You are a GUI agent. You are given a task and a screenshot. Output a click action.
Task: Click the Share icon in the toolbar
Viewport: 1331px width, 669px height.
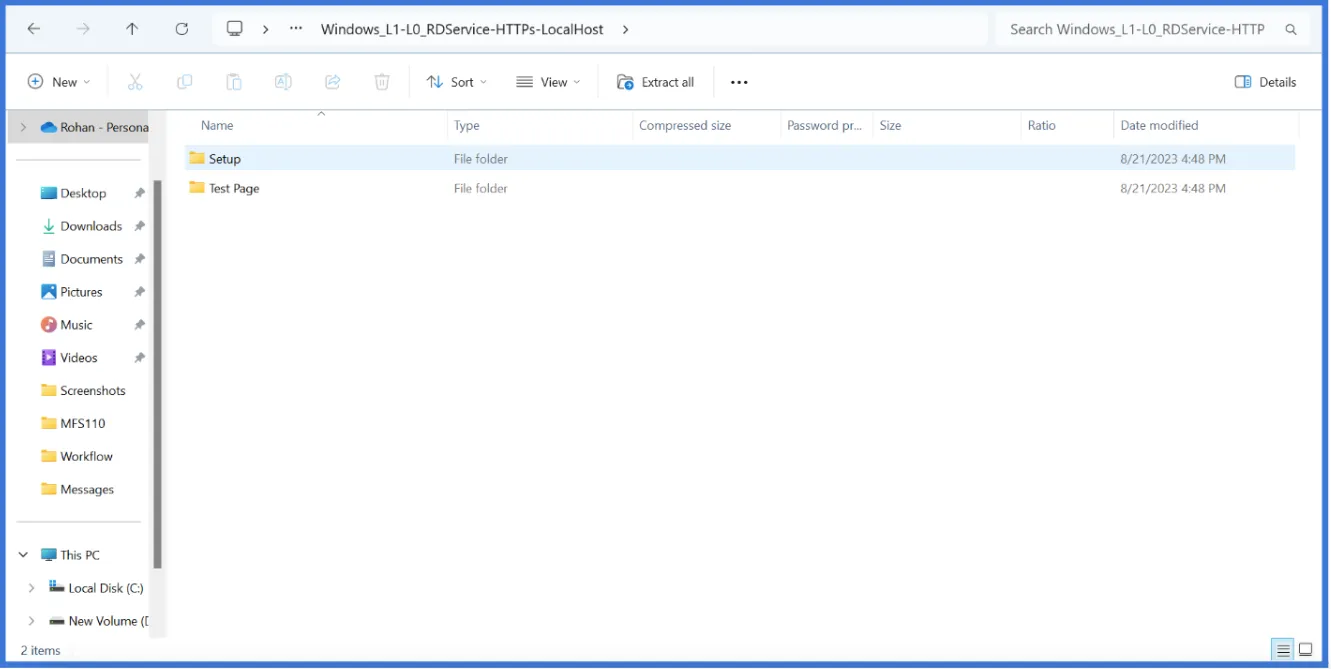click(333, 82)
